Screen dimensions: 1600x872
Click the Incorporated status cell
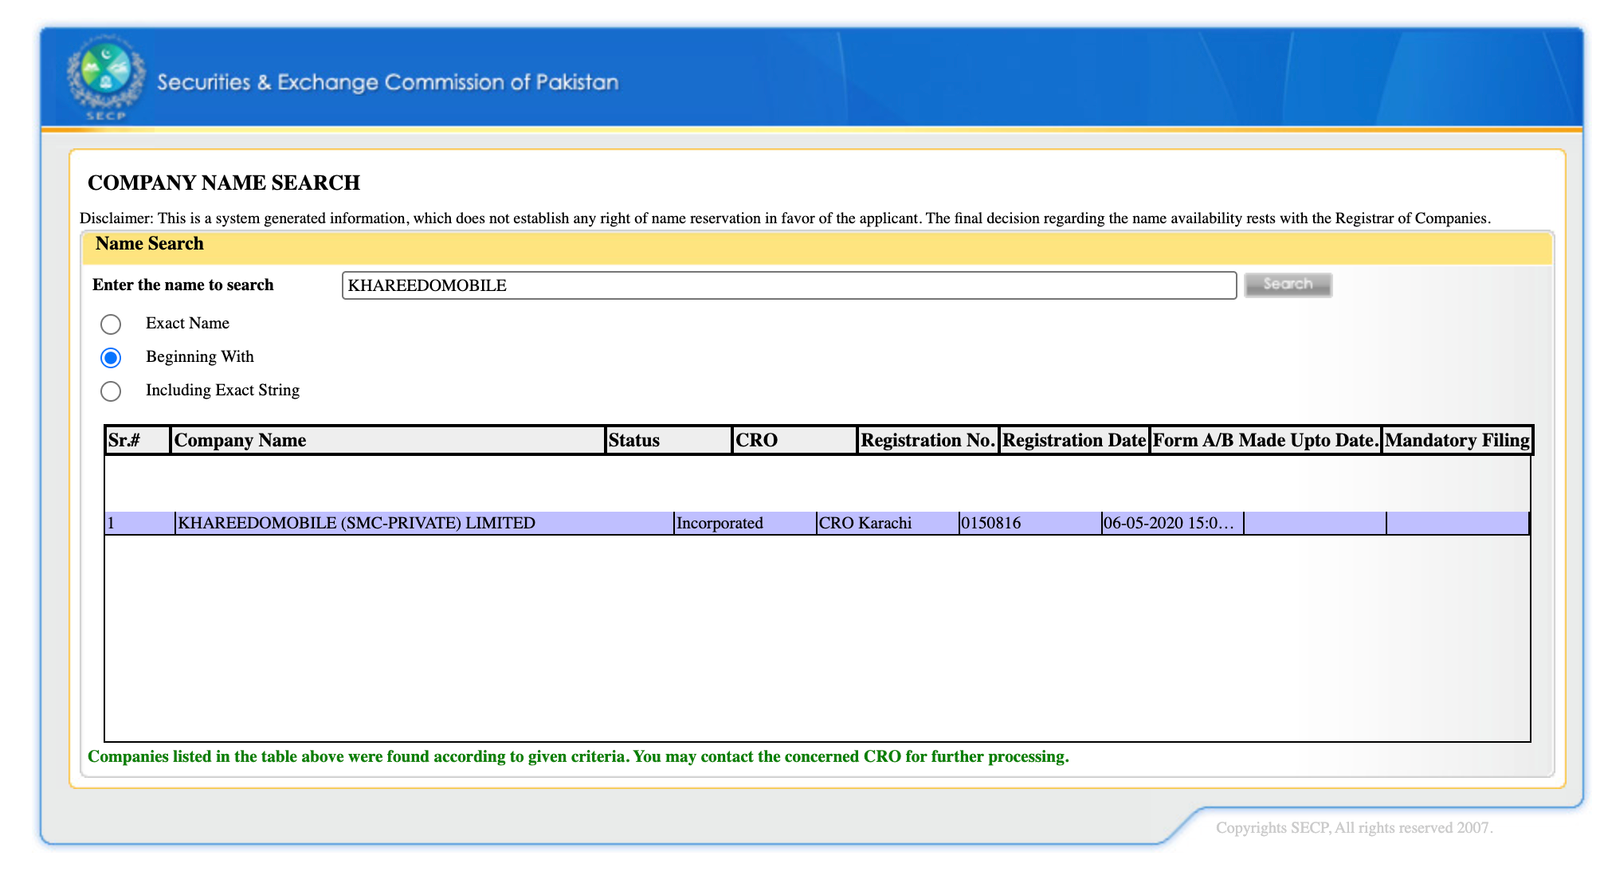[744, 523]
